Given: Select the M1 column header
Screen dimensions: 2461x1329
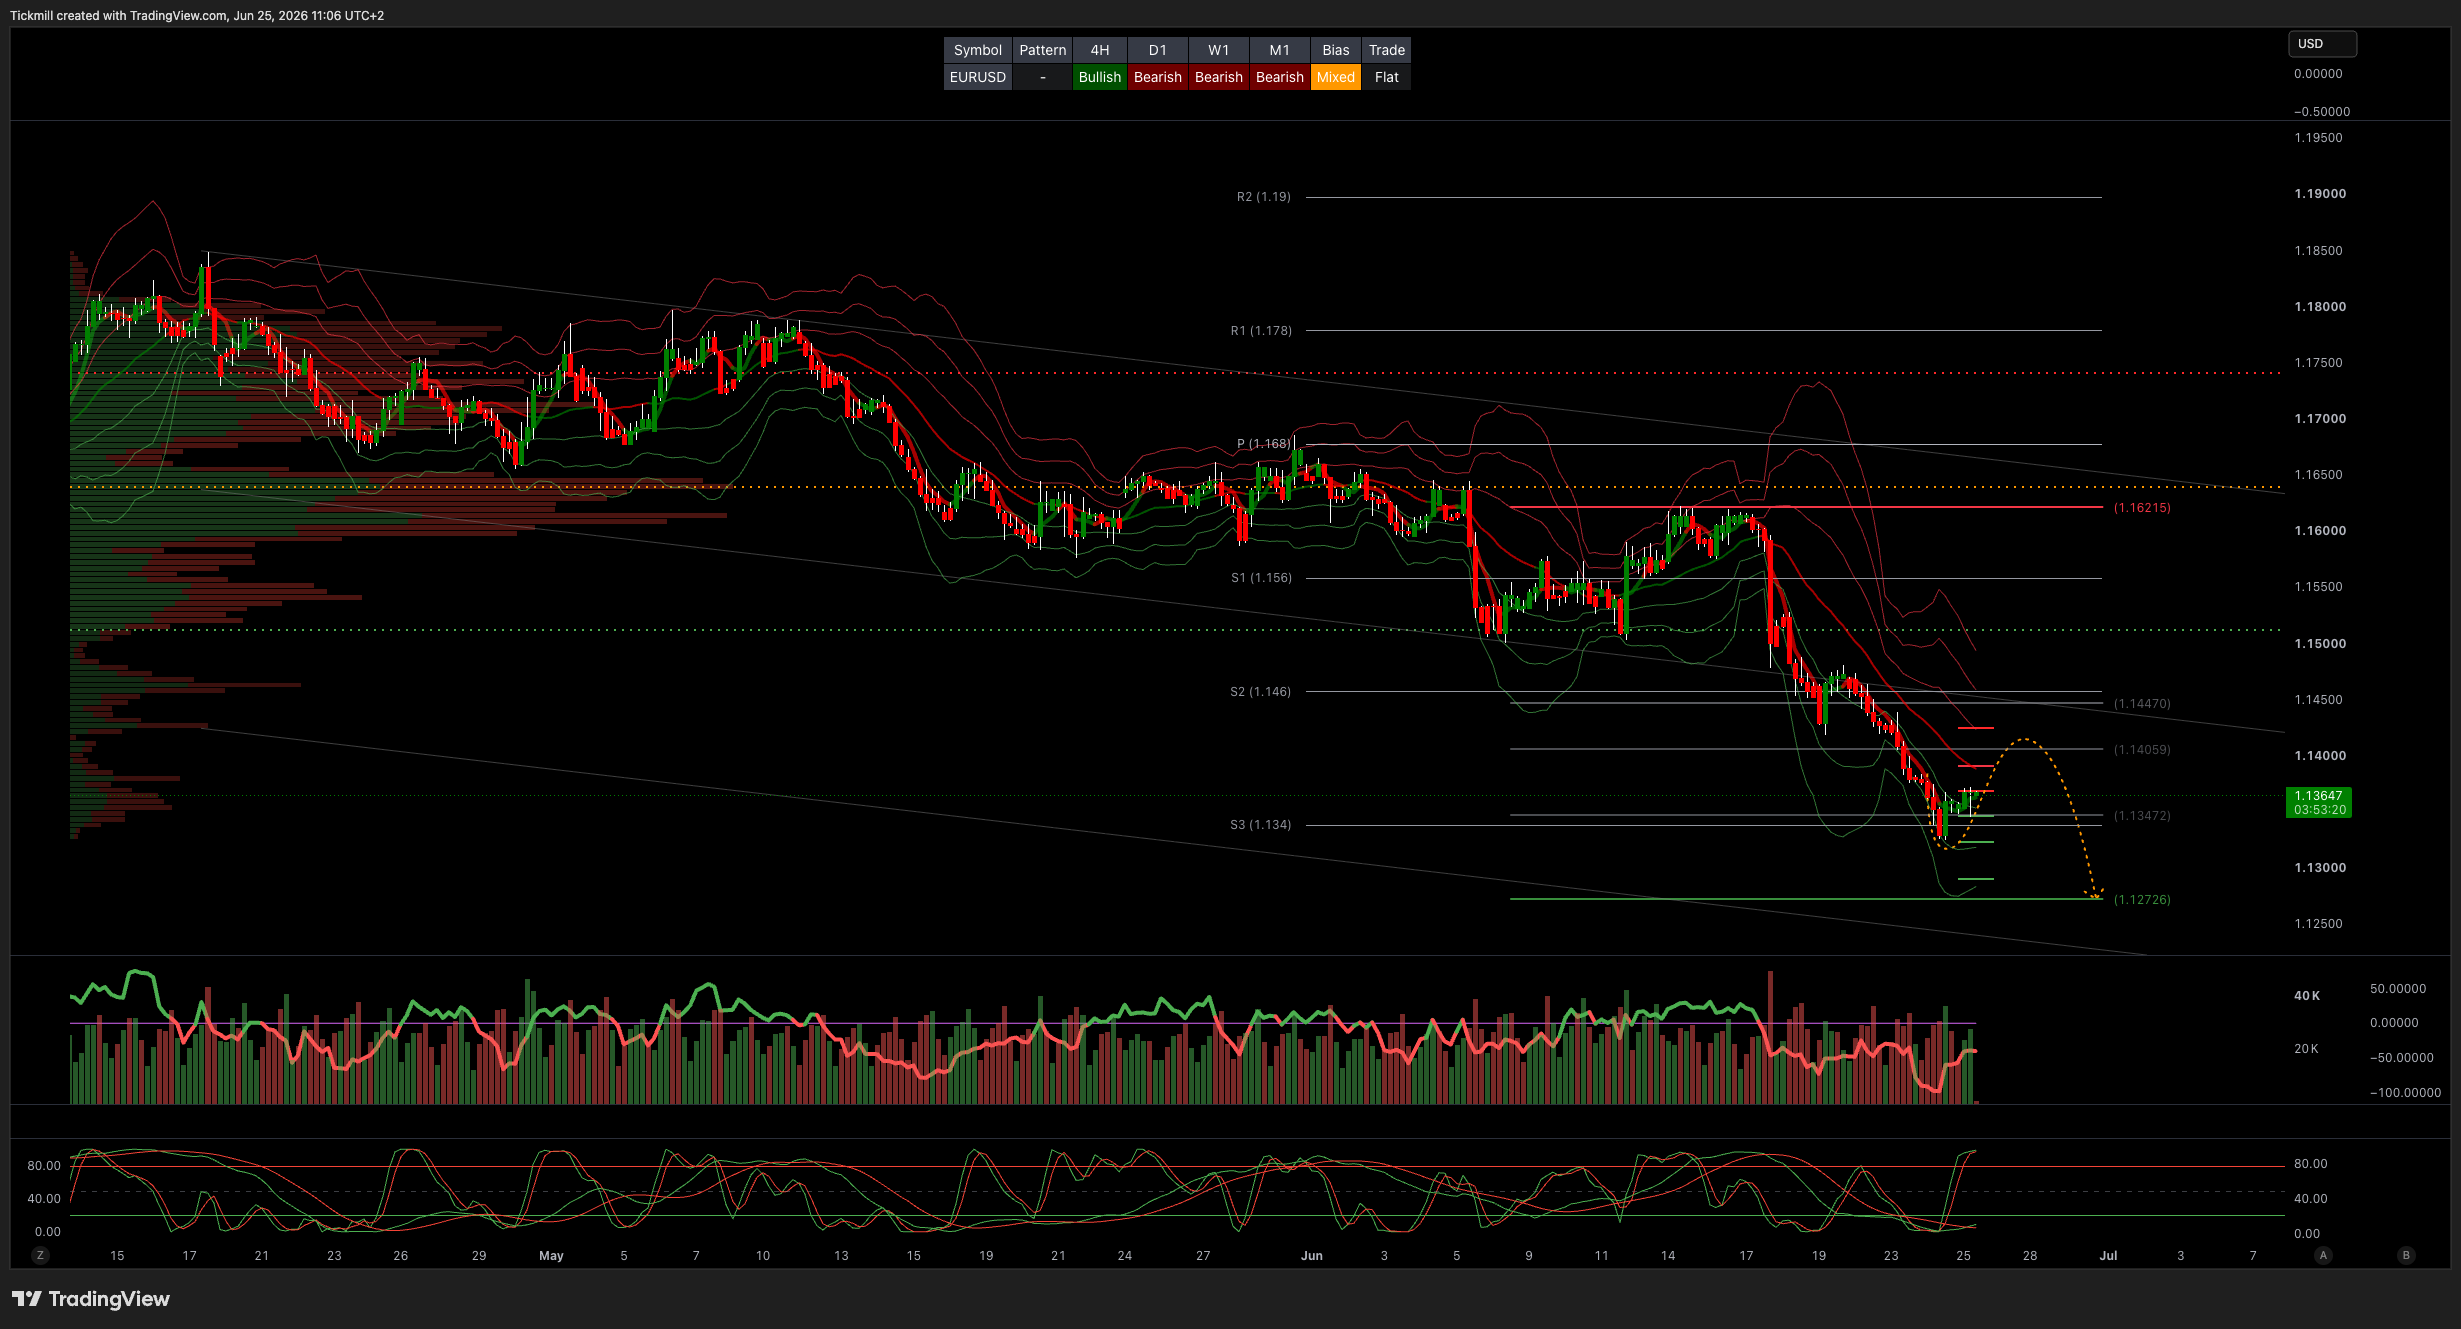Looking at the screenshot, I should [1280, 50].
